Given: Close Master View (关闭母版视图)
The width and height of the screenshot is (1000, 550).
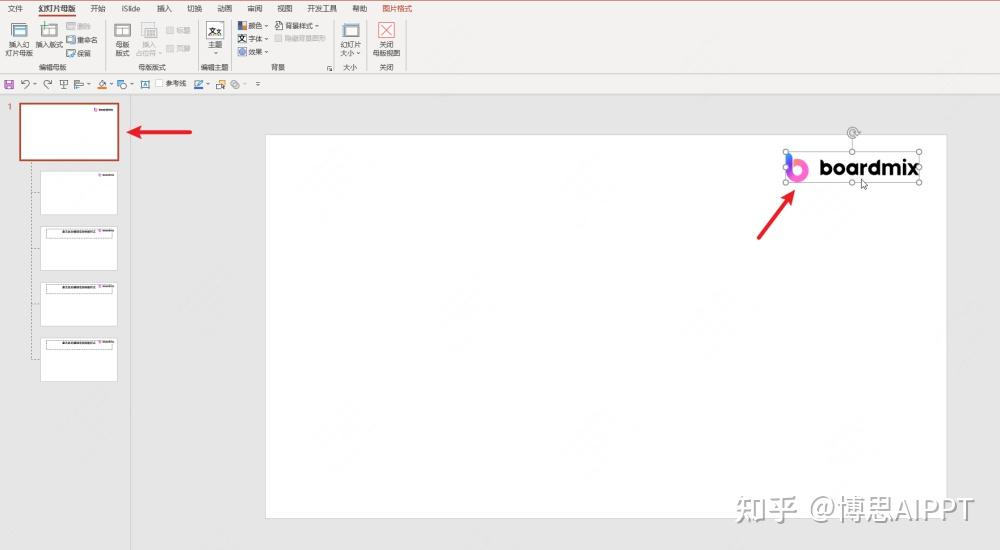Looking at the screenshot, I should [386, 40].
